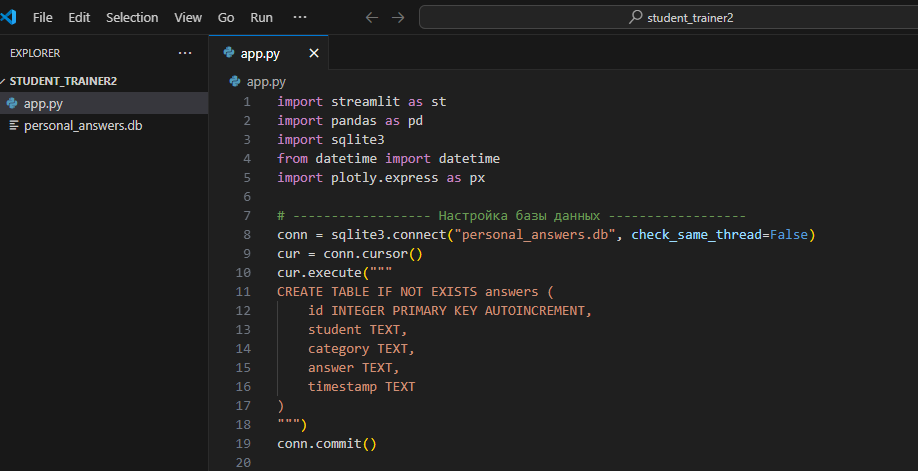Collapse the STUDENT_TRAINER2 folder section
The width and height of the screenshot is (918, 471).
(x=63, y=81)
